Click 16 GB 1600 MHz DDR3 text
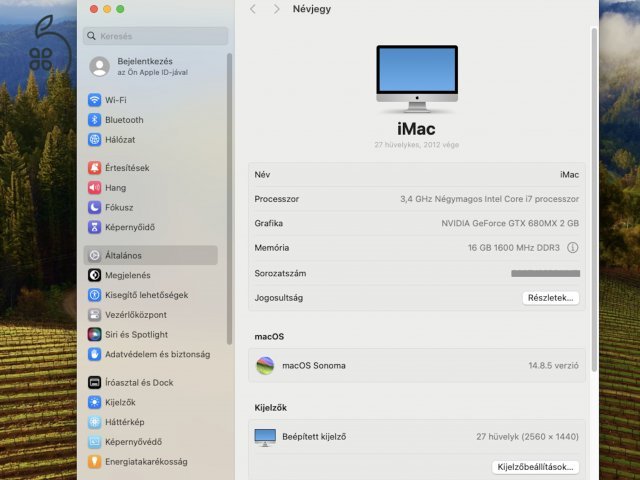 coord(513,248)
